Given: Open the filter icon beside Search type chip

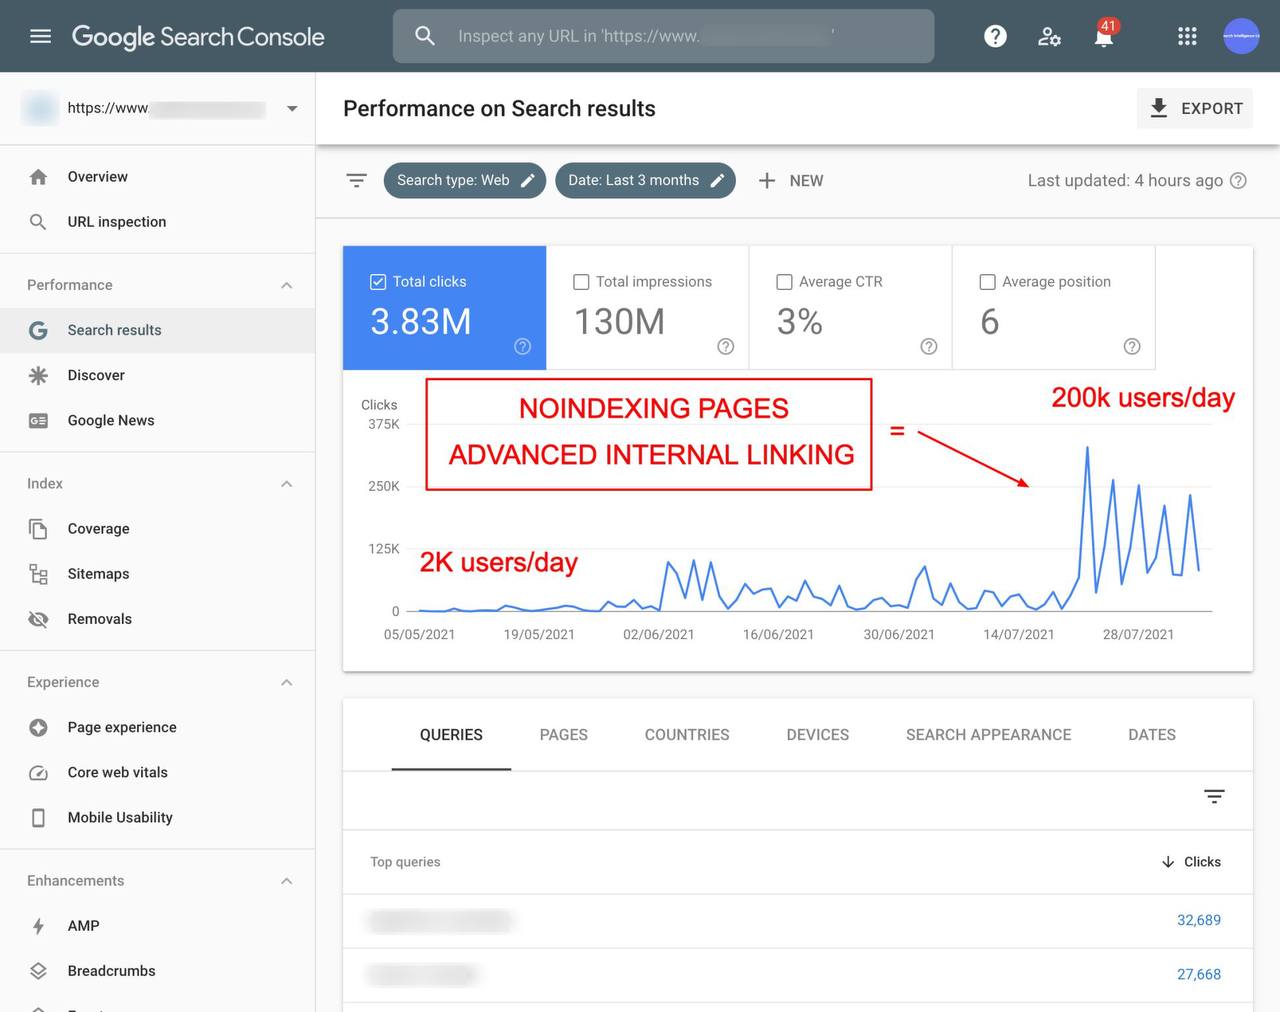Looking at the screenshot, I should 356,180.
